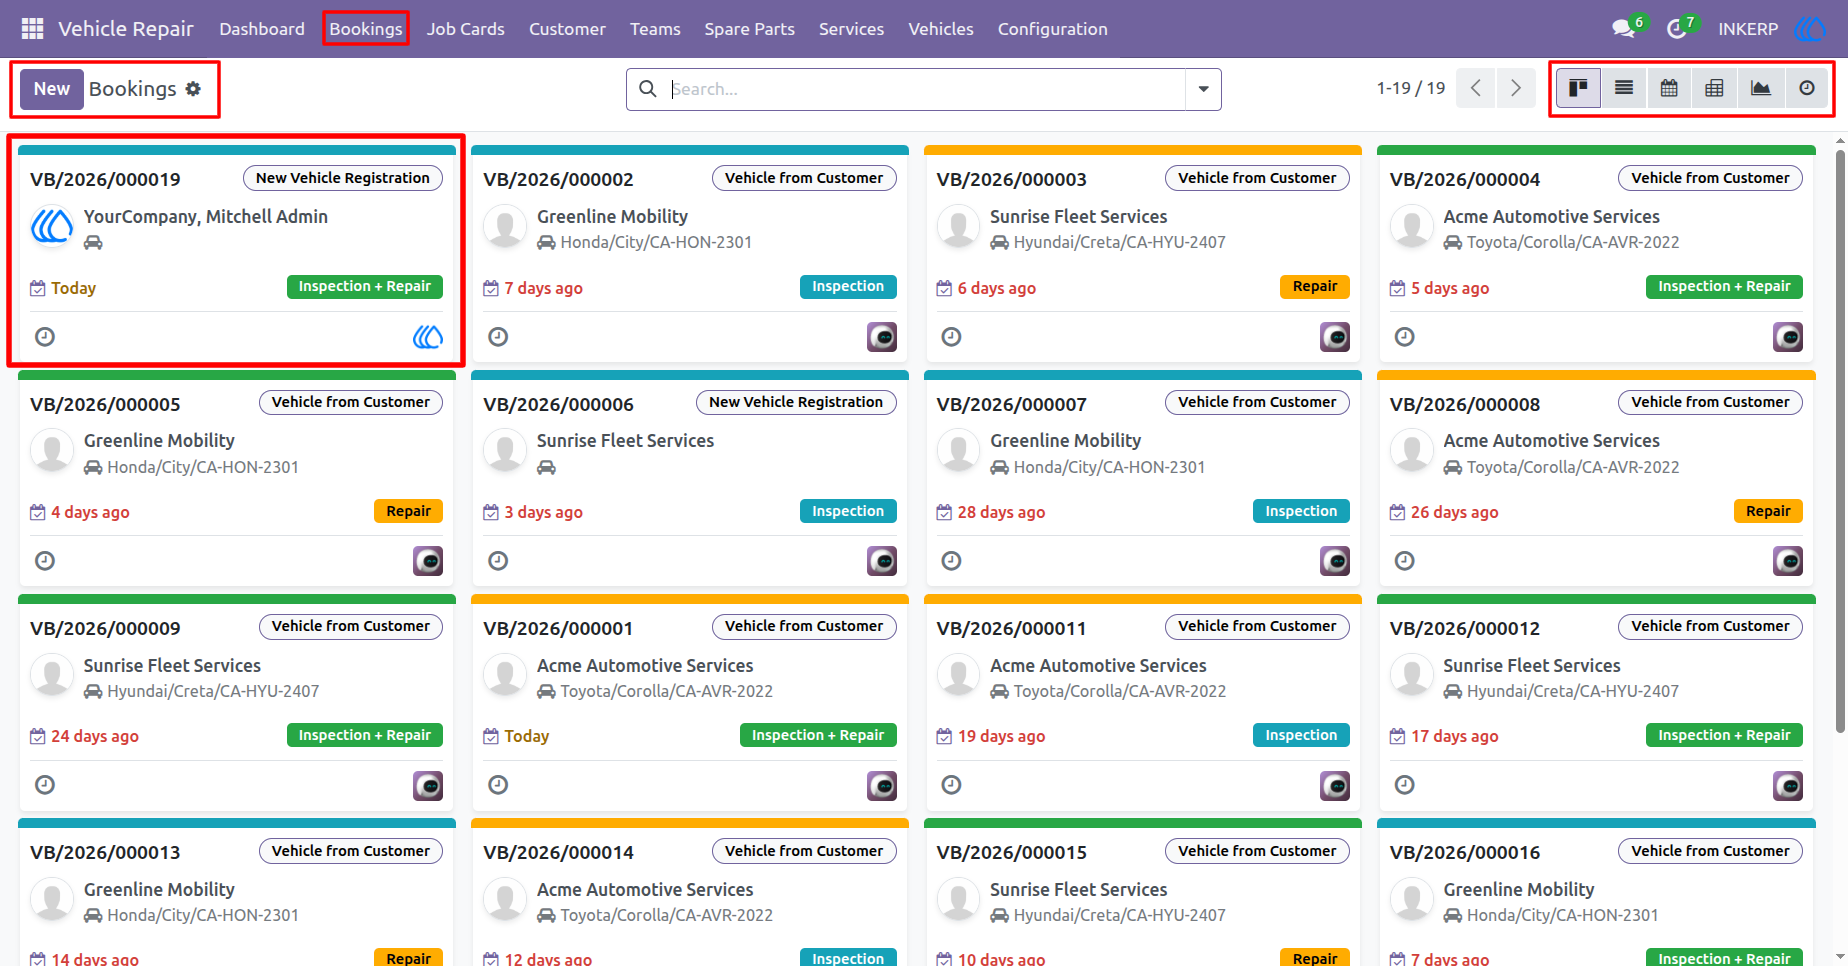Open Bookings settings gear icon

click(193, 89)
